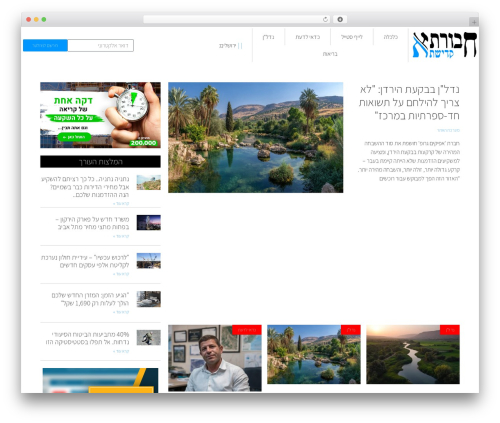The width and height of the screenshot is (500, 423).
Task: Open the small oasis pond article card
Action: (314, 355)
